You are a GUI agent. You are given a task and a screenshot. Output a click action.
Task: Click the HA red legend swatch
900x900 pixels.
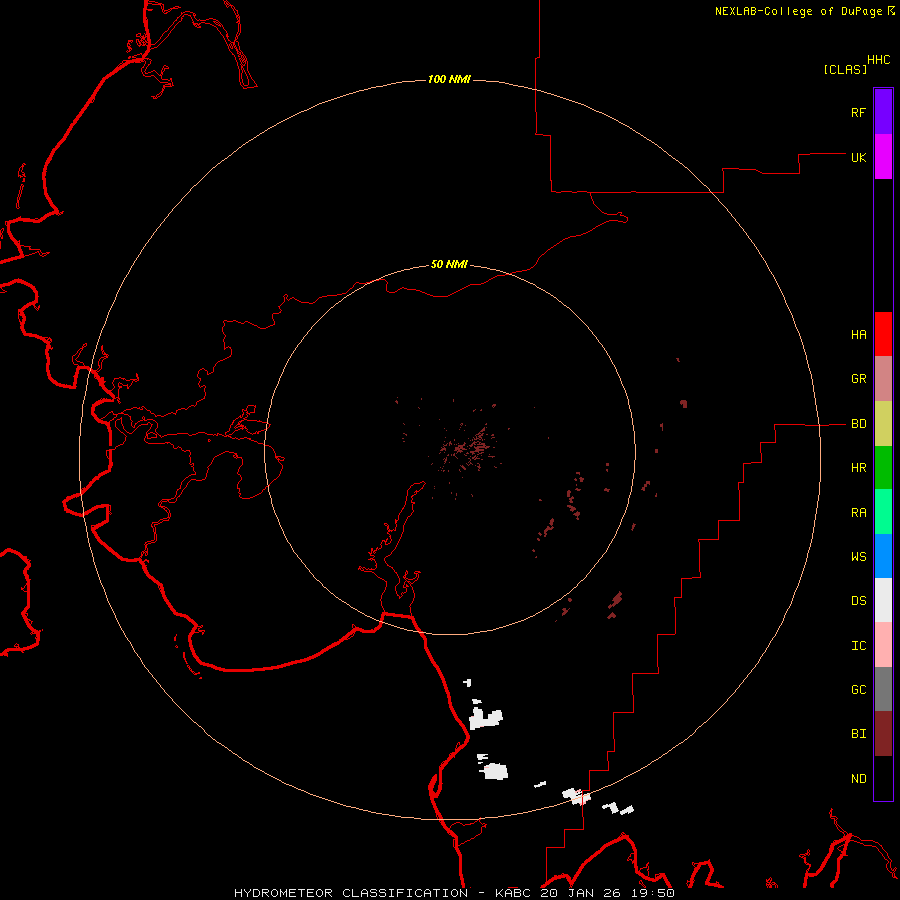(883, 334)
